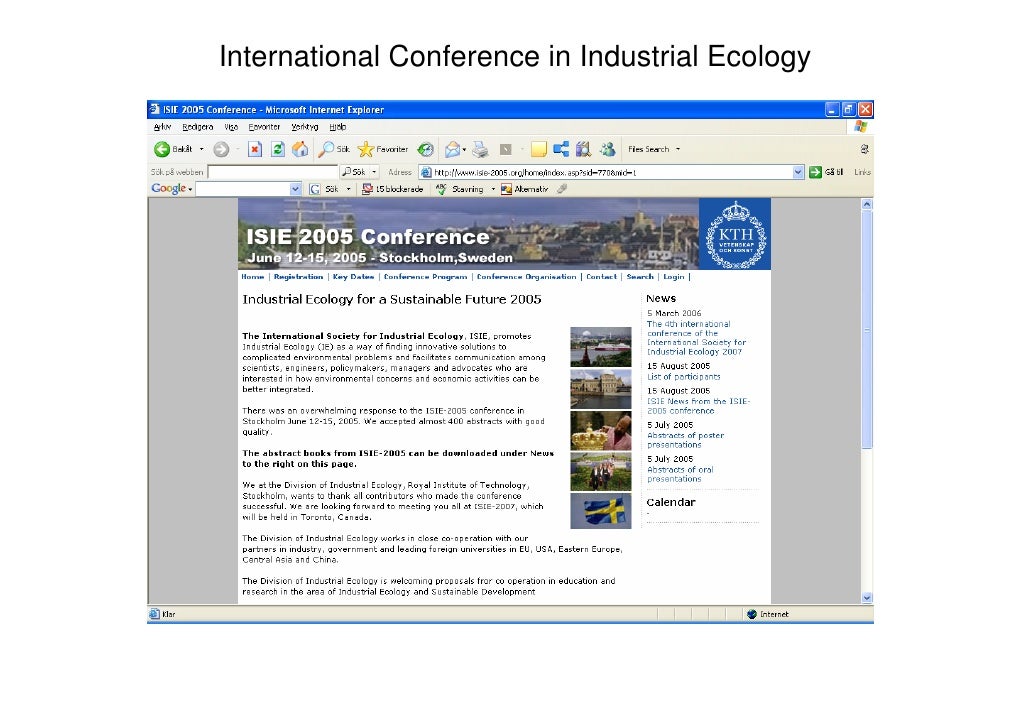Click the 15 blockerade popup blocker button
This screenshot has height=728, width=1030.
point(393,189)
